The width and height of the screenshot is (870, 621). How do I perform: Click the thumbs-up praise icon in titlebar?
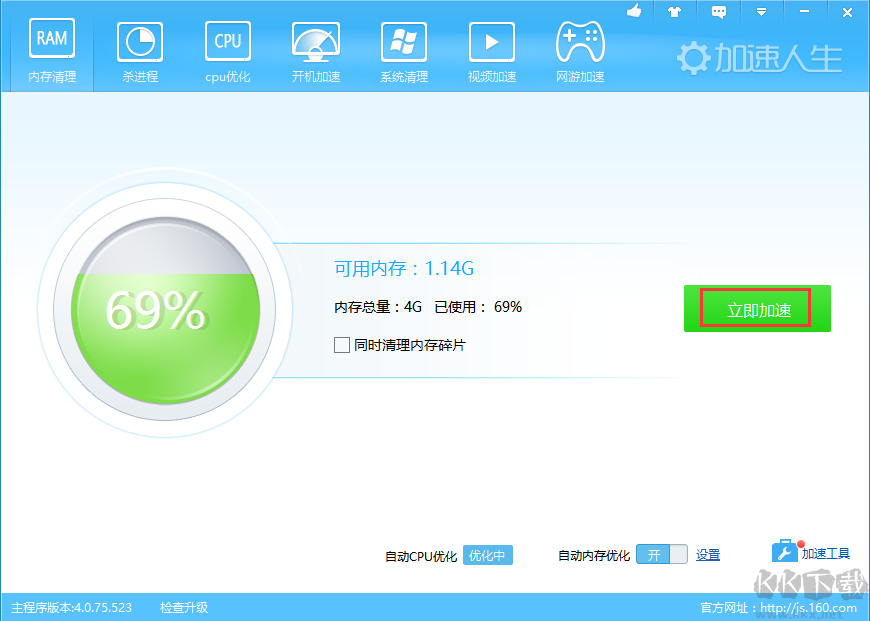[x=634, y=12]
